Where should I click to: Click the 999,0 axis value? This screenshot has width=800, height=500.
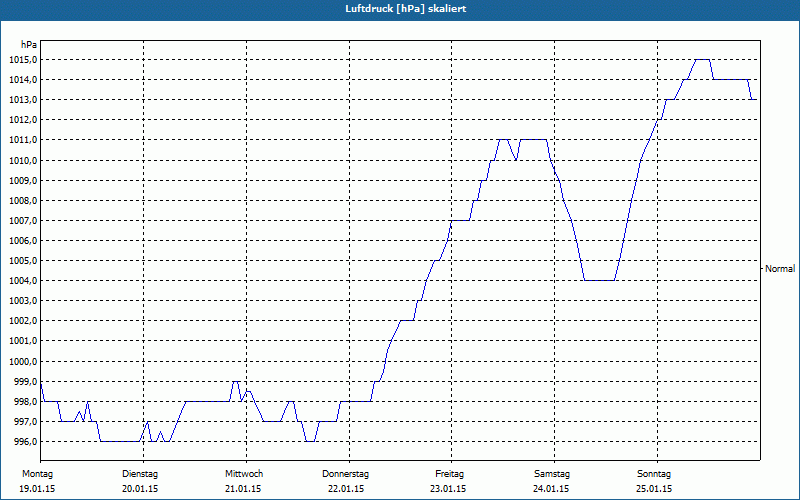click(26, 382)
